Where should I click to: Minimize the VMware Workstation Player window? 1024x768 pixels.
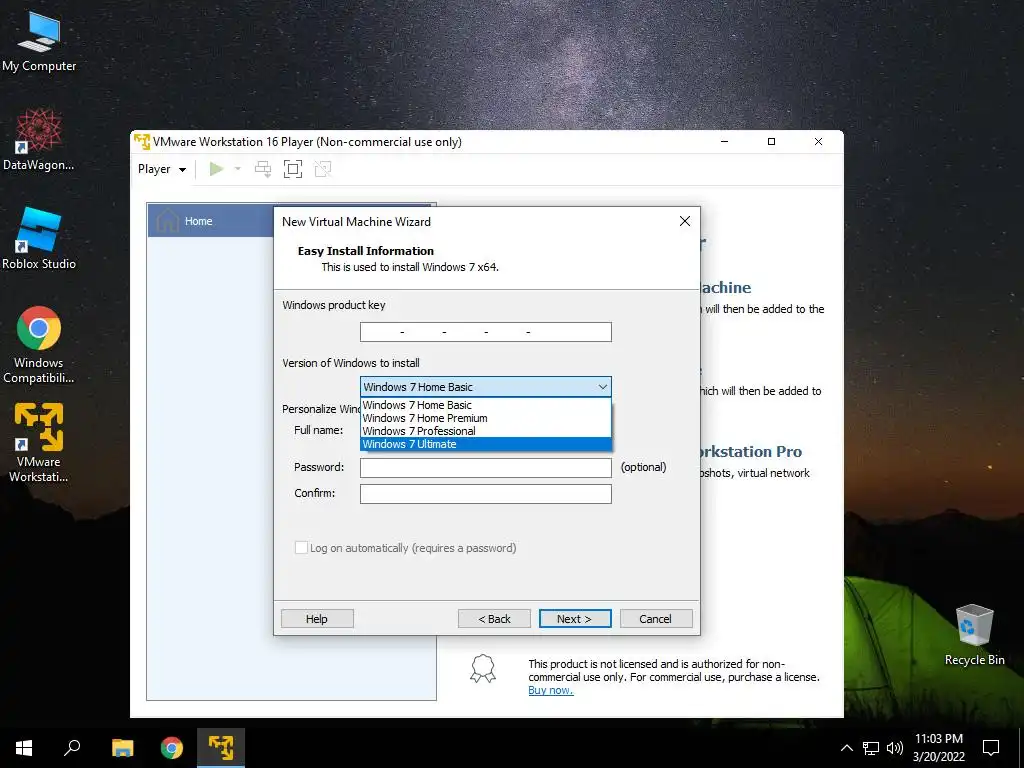[x=724, y=142]
